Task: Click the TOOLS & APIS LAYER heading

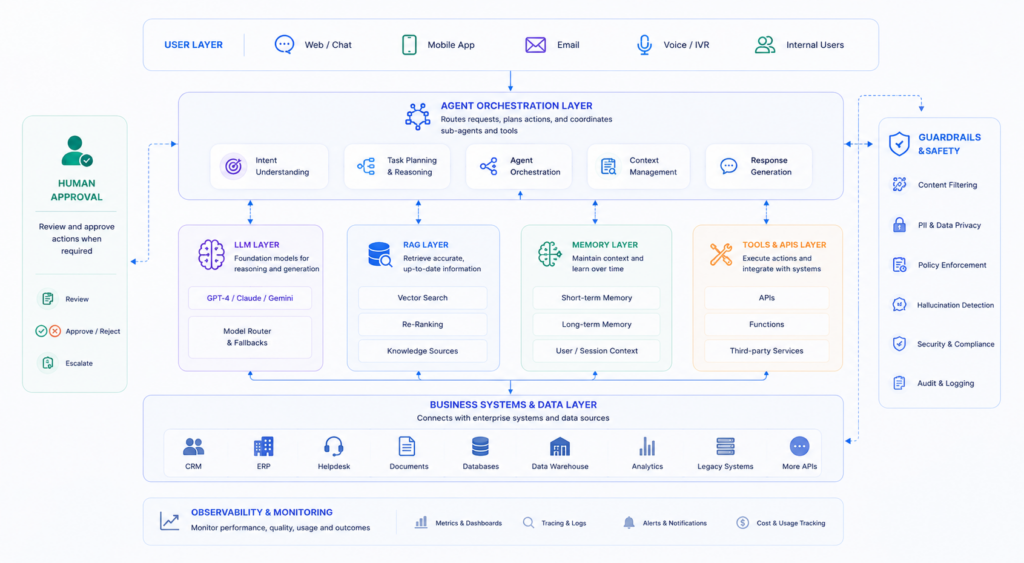Action: [784, 245]
